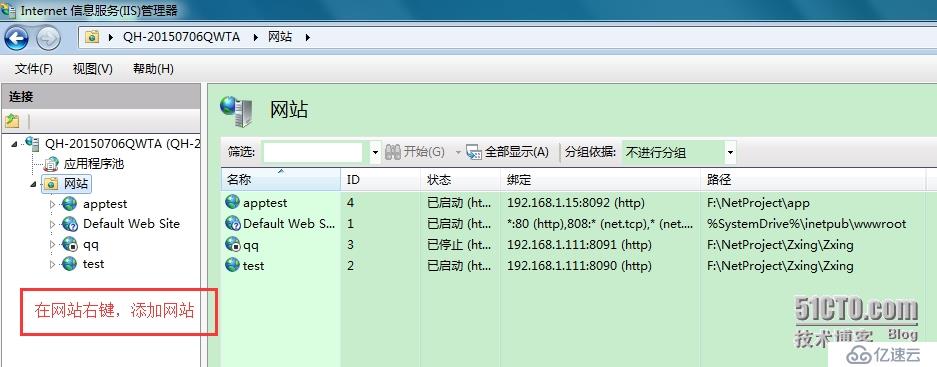
Task: Expand the test tree node
Action: pyautogui.click(x=53, y=264)
